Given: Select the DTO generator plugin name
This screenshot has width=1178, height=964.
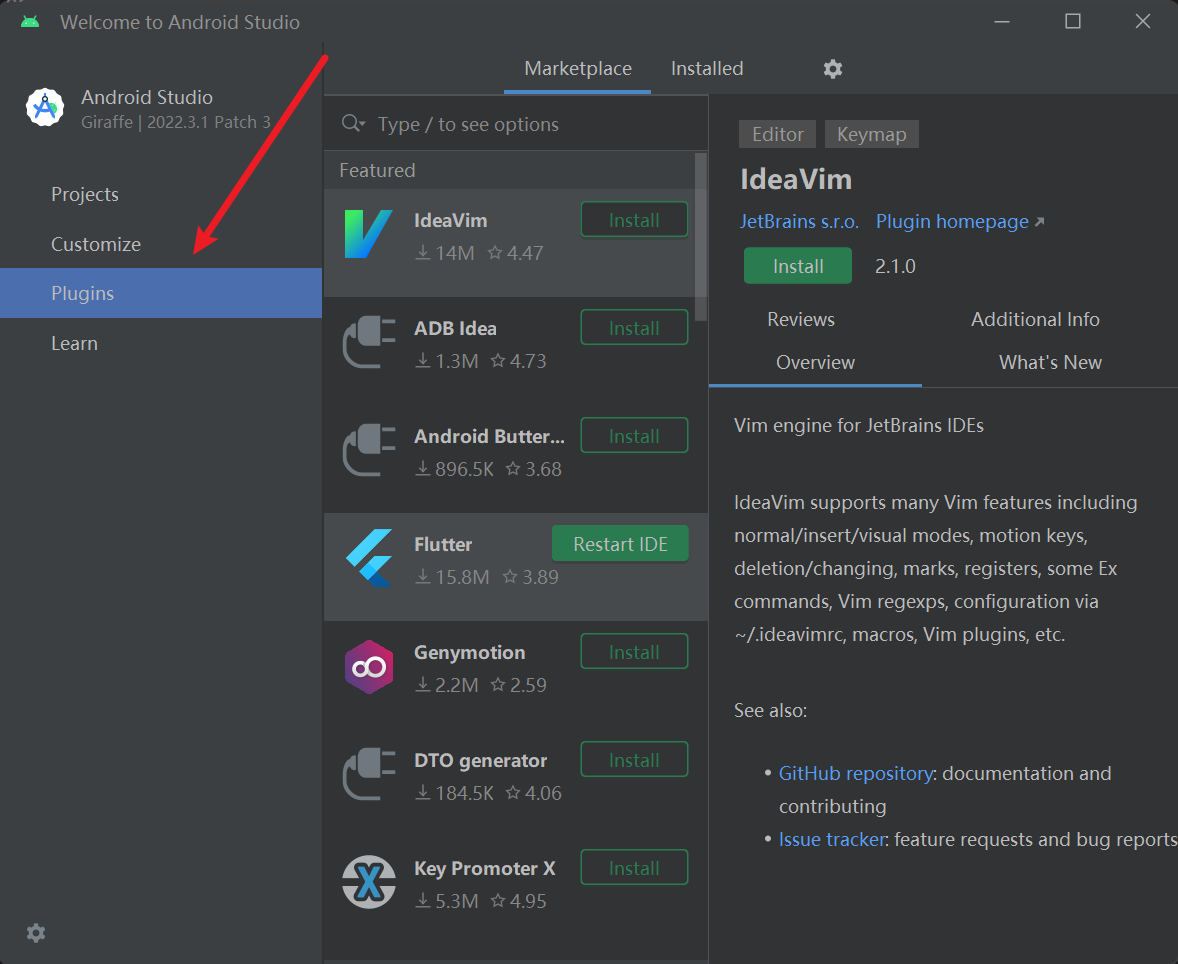Looking at the screenshot, I should [481, 760].
